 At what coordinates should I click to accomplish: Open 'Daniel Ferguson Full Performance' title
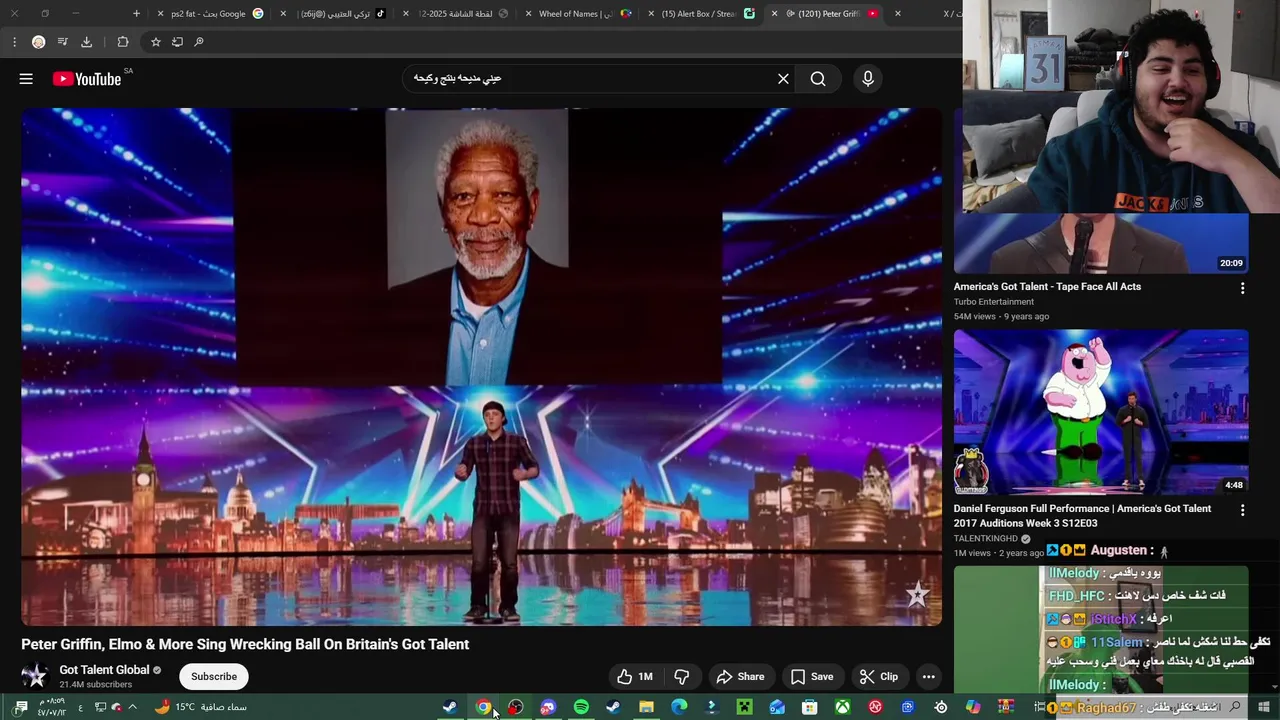pos(1082,516)
